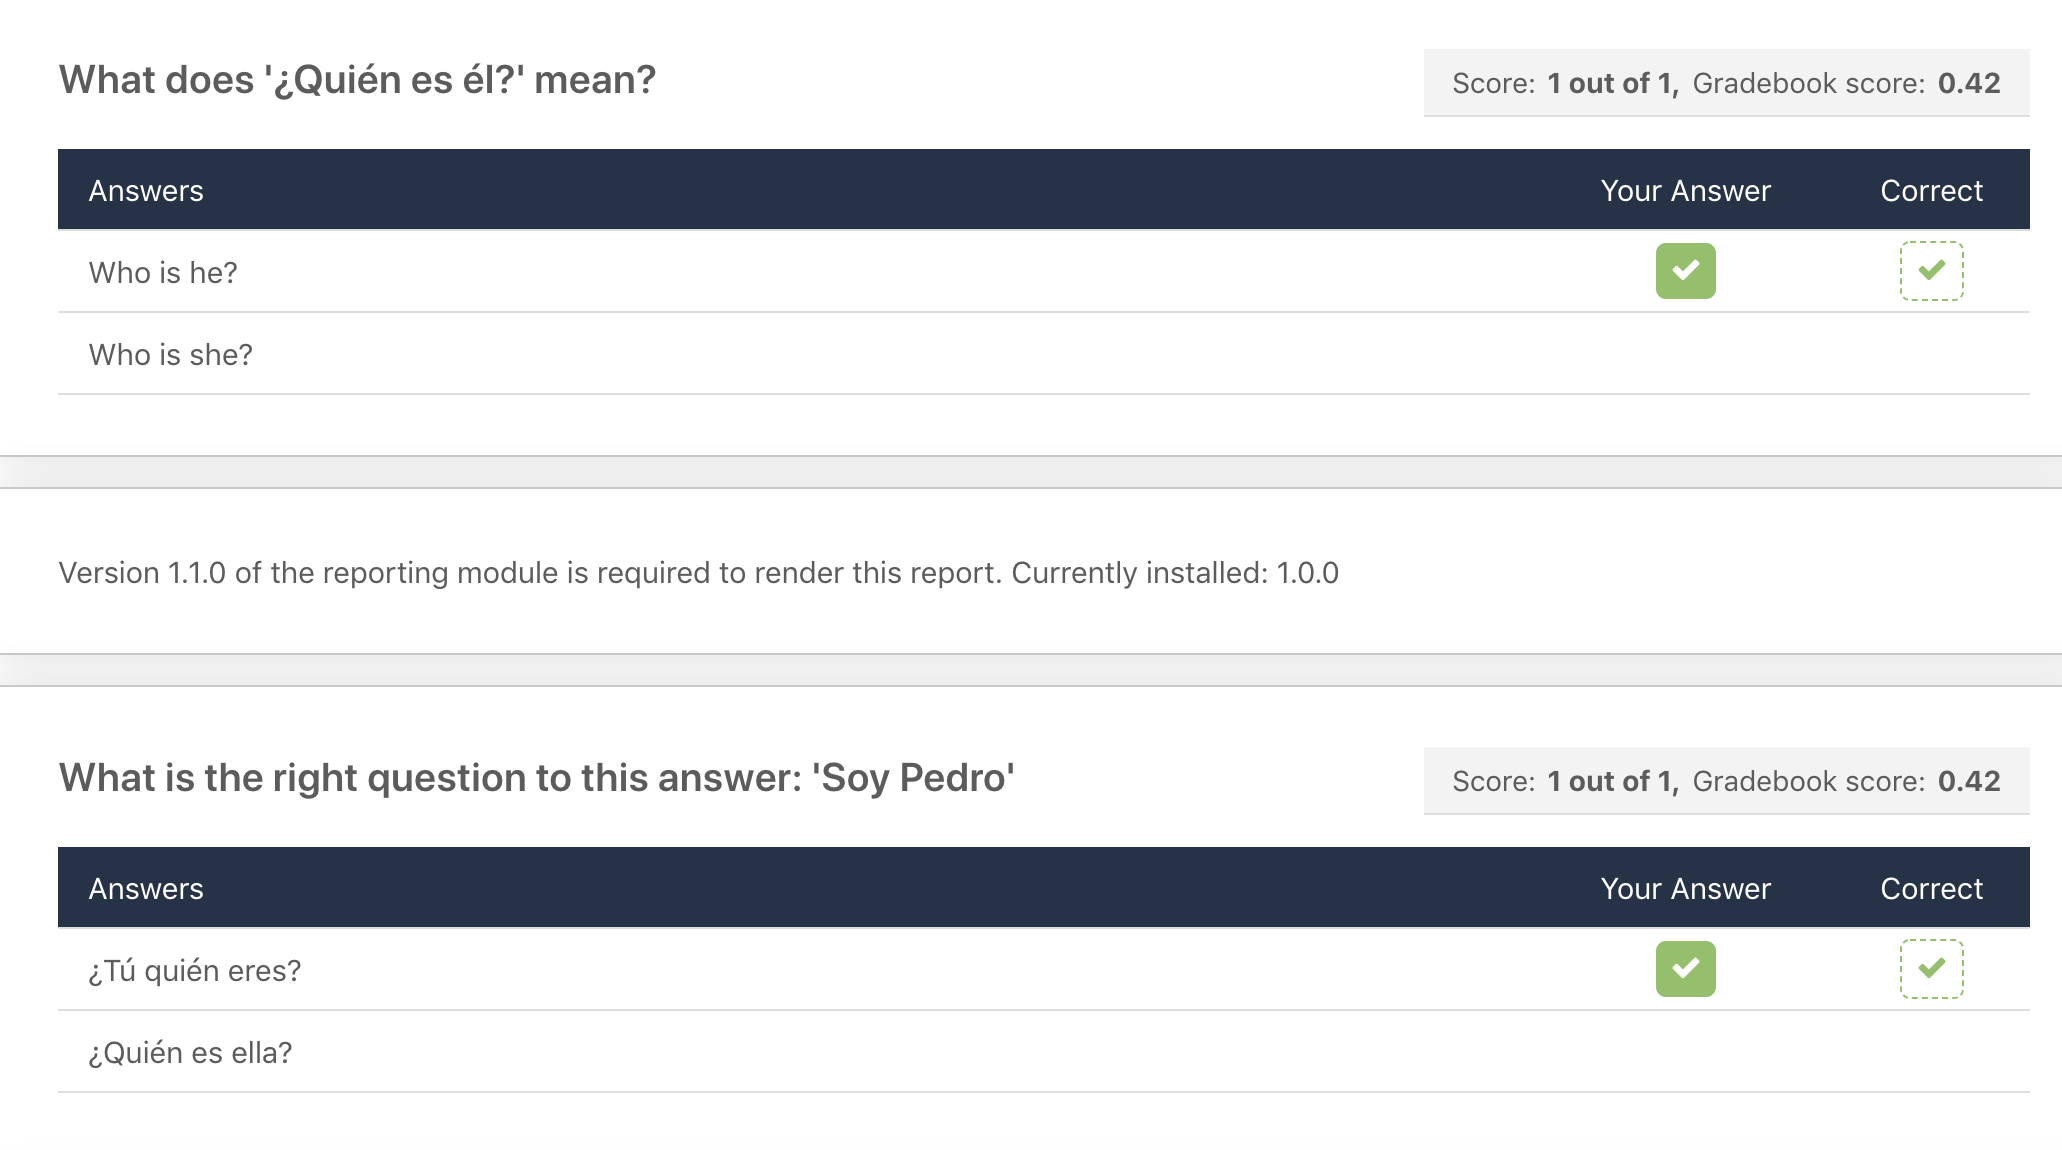
Task: Click the first table's 'Answers' column header
Action: [x=146, y=191]
